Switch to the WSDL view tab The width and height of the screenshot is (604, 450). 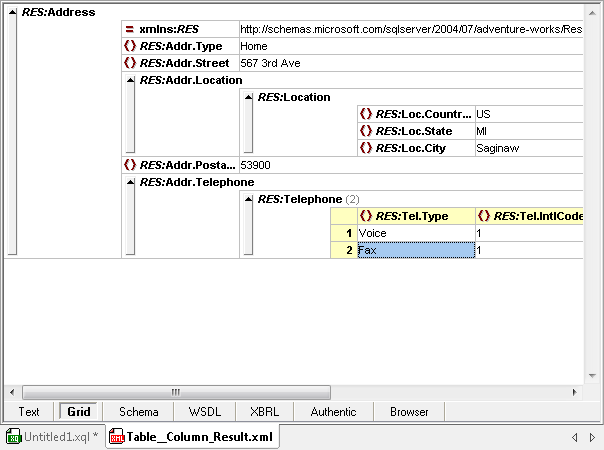pos(205,412)
